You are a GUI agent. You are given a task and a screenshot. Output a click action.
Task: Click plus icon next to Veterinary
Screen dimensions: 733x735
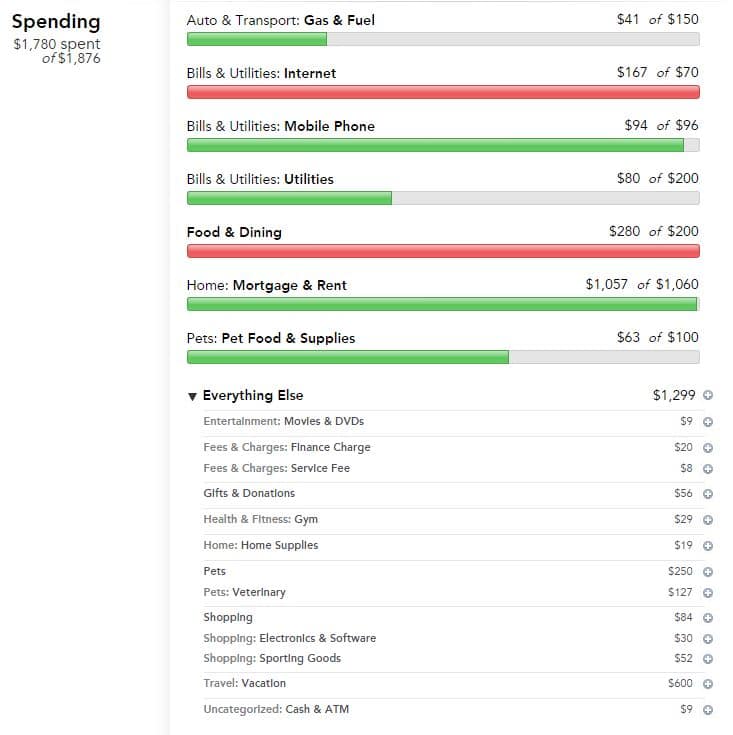tap(708, 593)
